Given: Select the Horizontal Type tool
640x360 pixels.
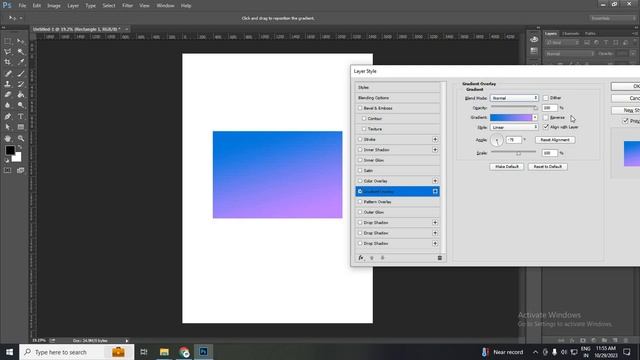Looking at the screenshot, I should pyautogui.click(x=20, y=117).
